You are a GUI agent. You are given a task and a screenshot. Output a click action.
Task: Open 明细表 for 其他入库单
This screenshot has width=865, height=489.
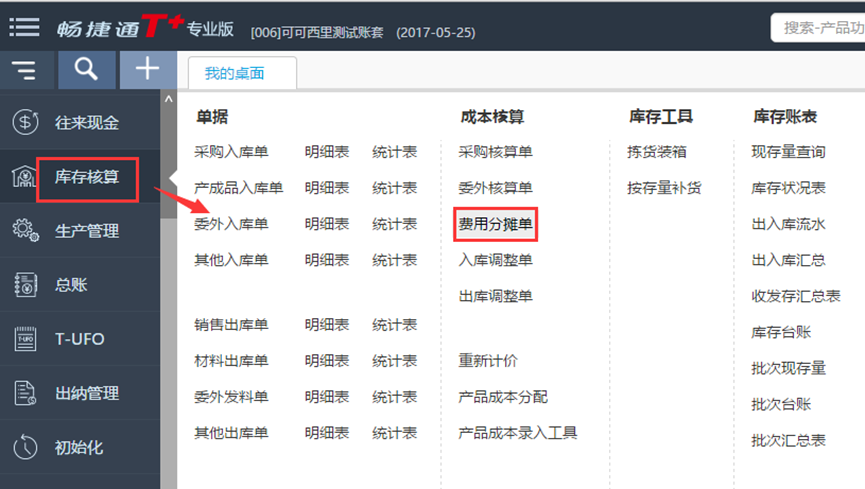327,260
